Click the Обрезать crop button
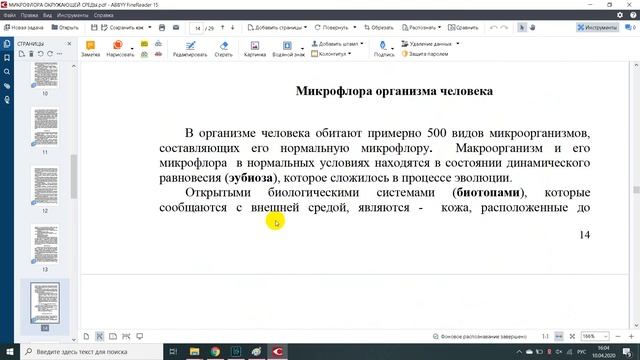Screen dimensions: 640x360 (379, 27)
